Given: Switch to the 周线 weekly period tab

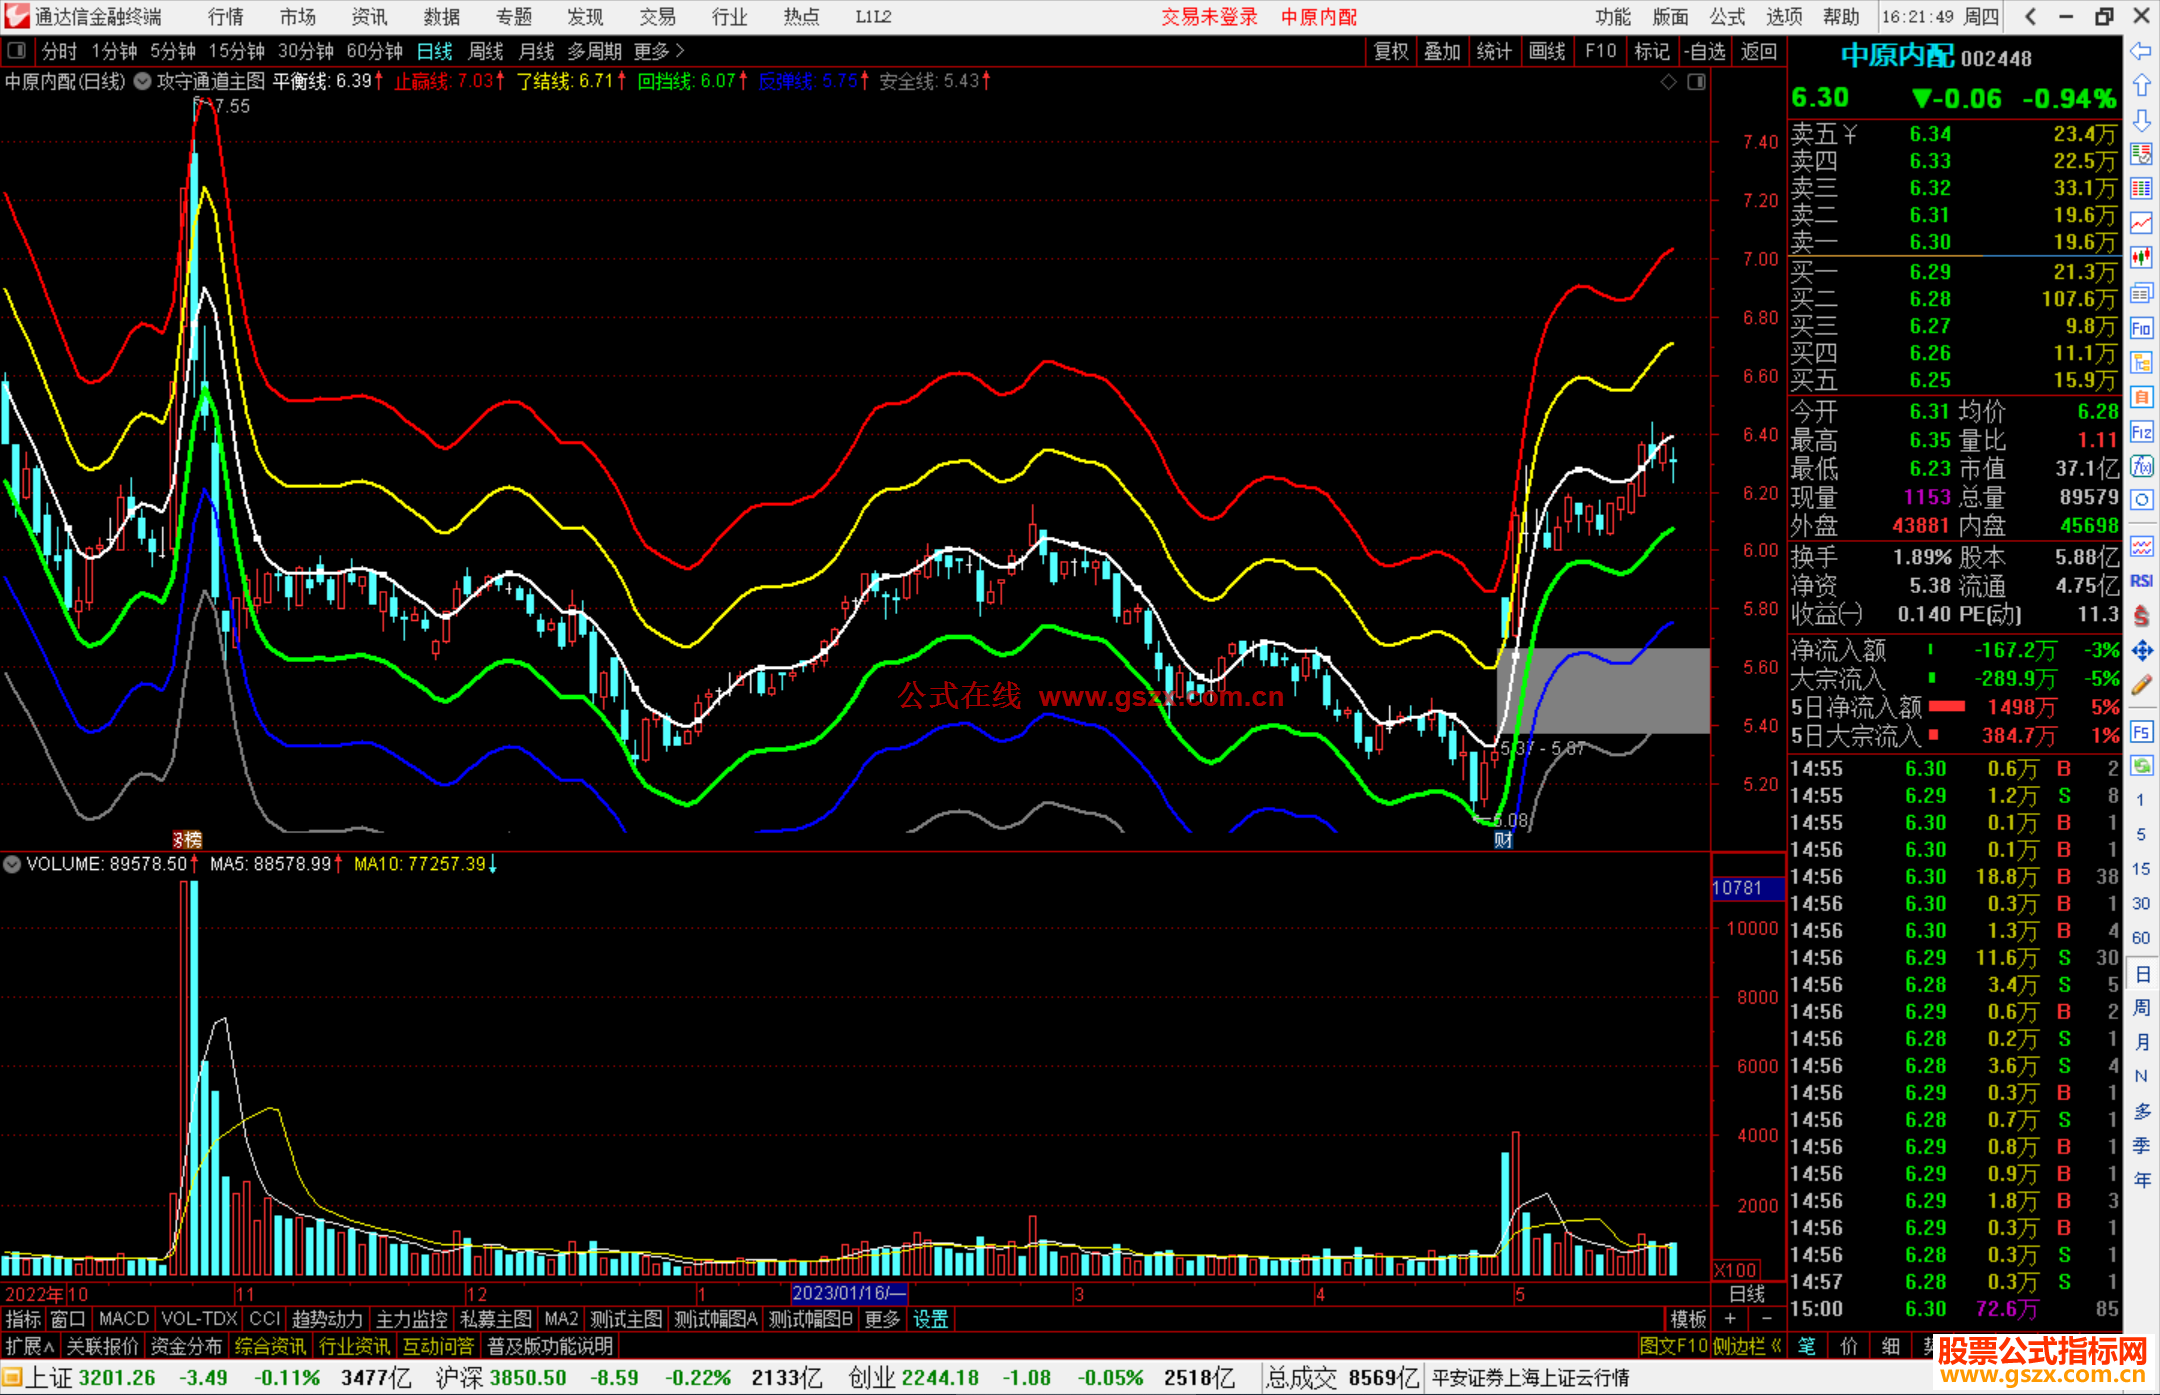Looking at the screenshot, I should (x=486, y=51).
